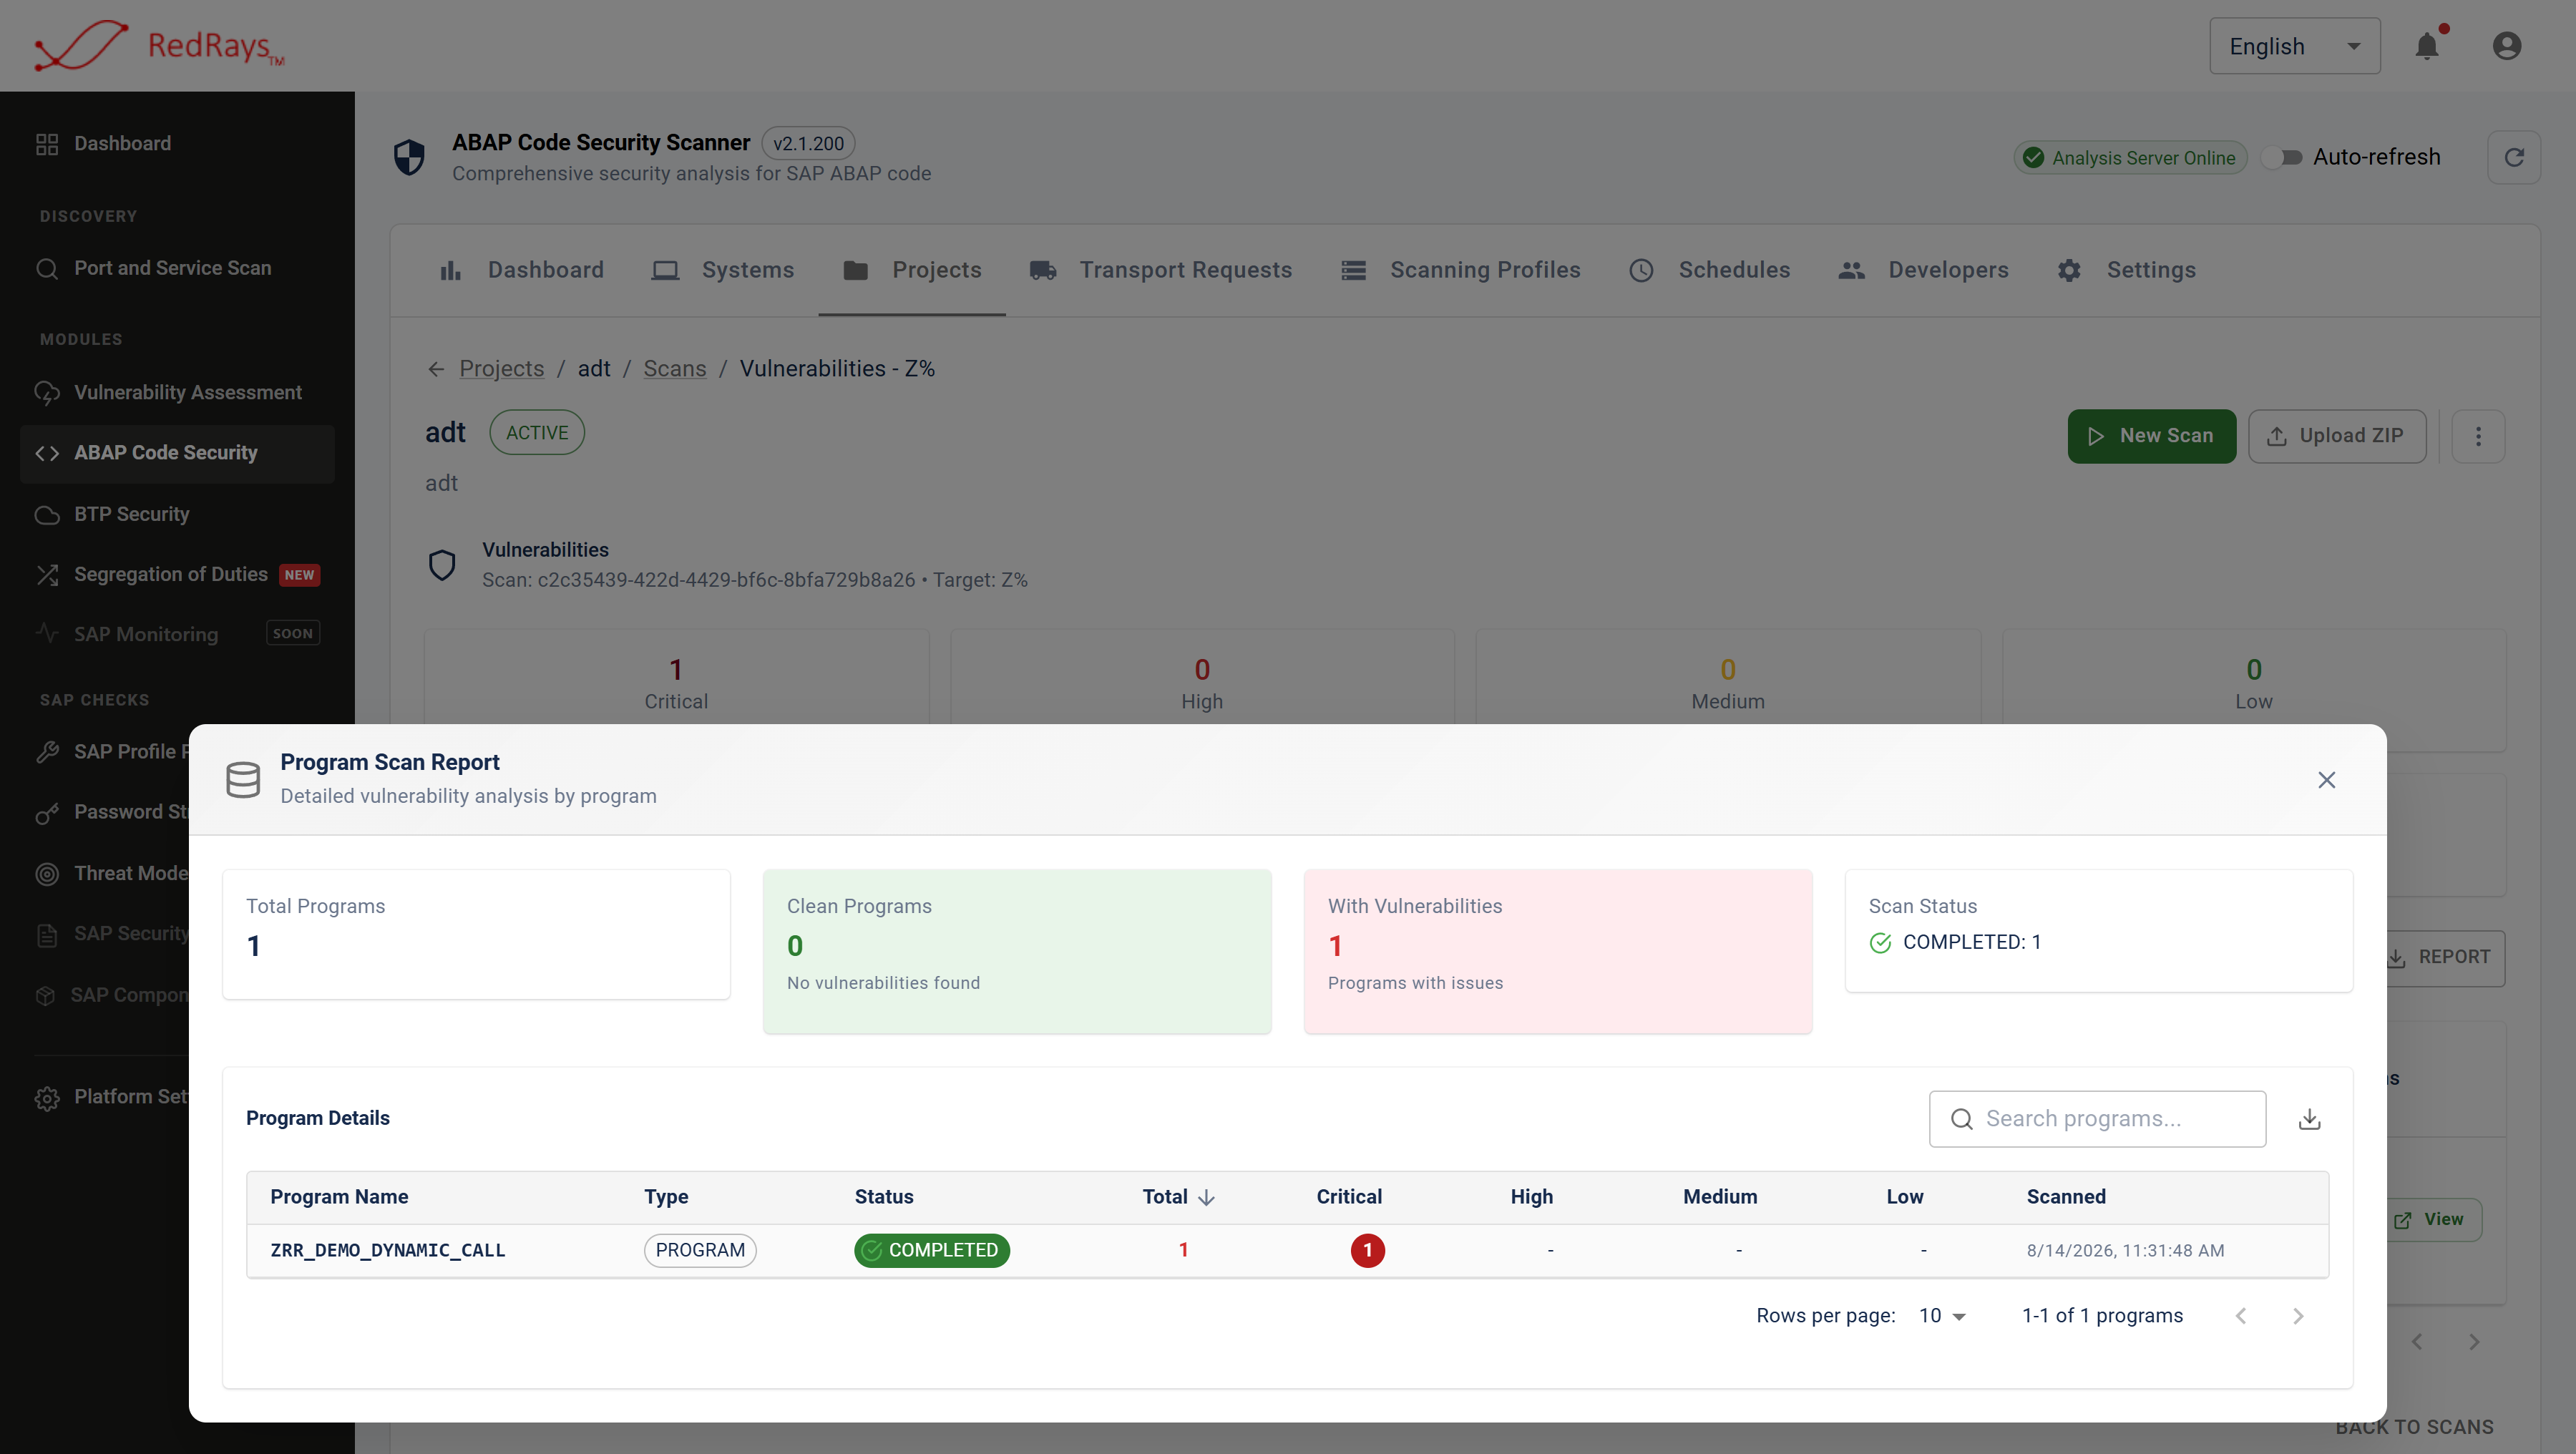Click in the Search programs field
The image size is (2576, 1454).
coord(2097,1119)
